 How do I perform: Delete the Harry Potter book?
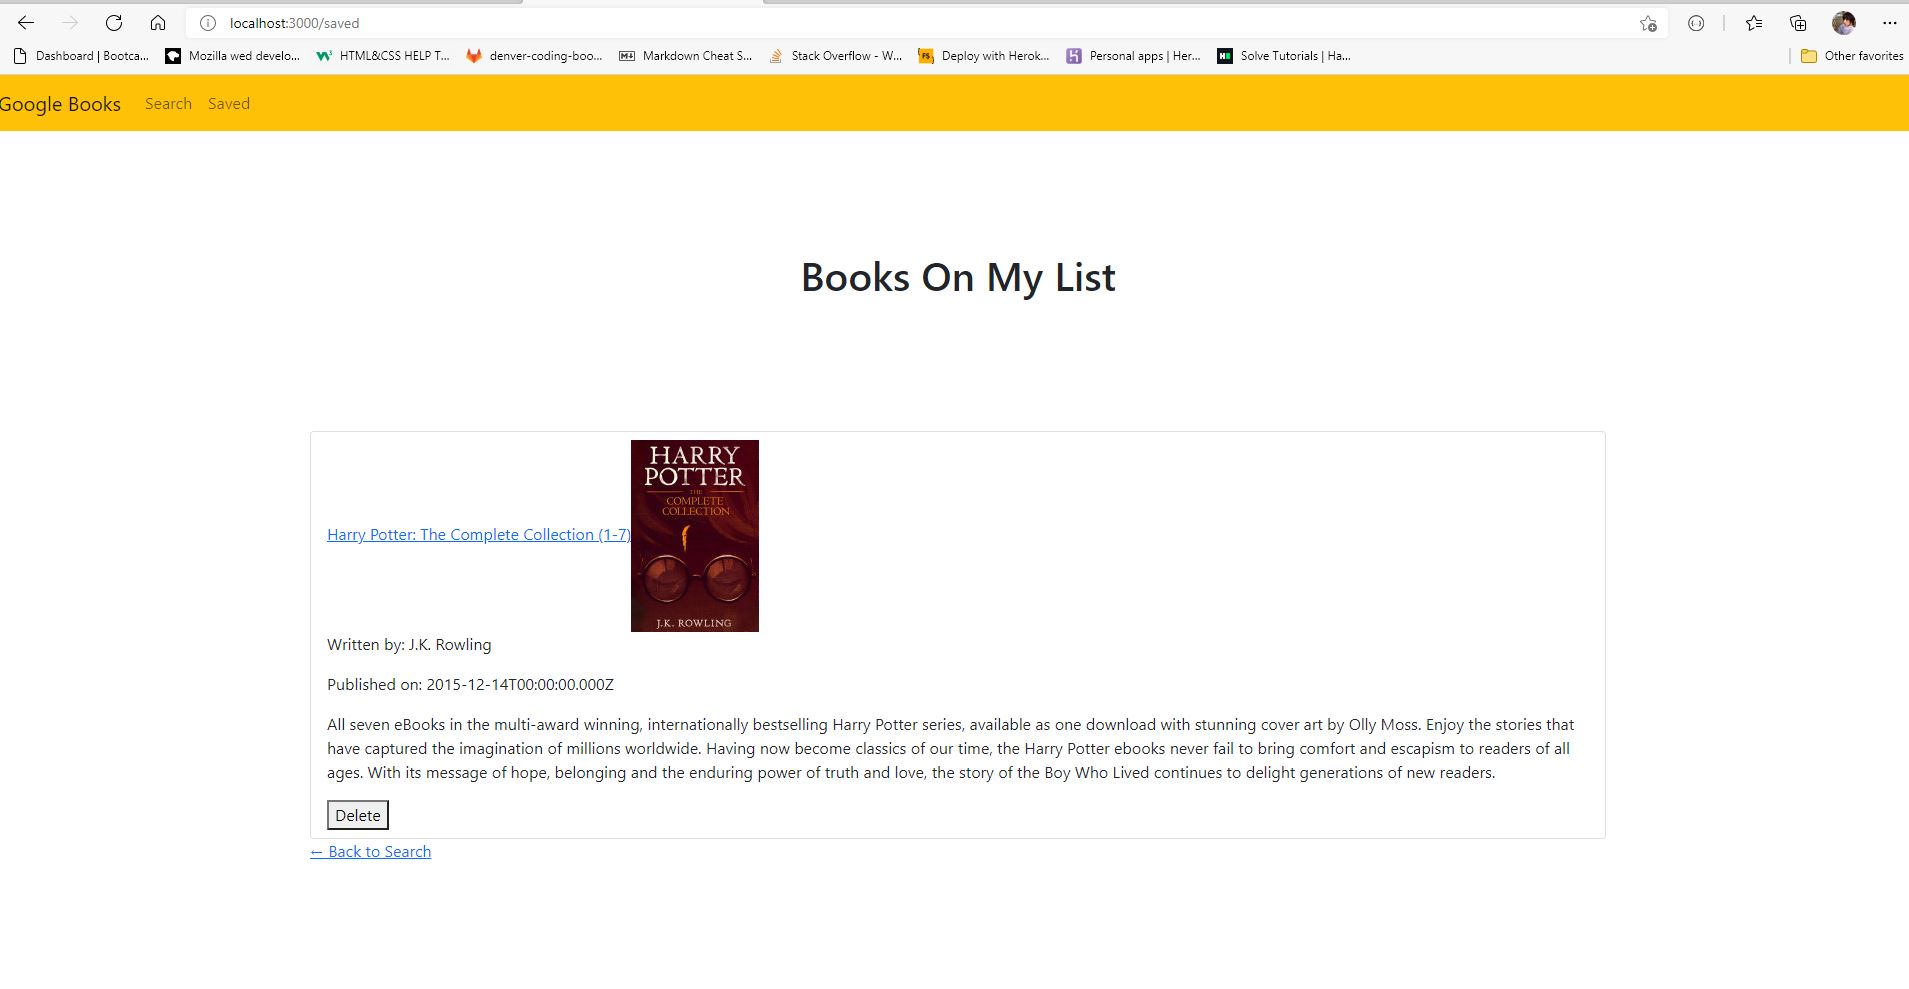[358, 815]
